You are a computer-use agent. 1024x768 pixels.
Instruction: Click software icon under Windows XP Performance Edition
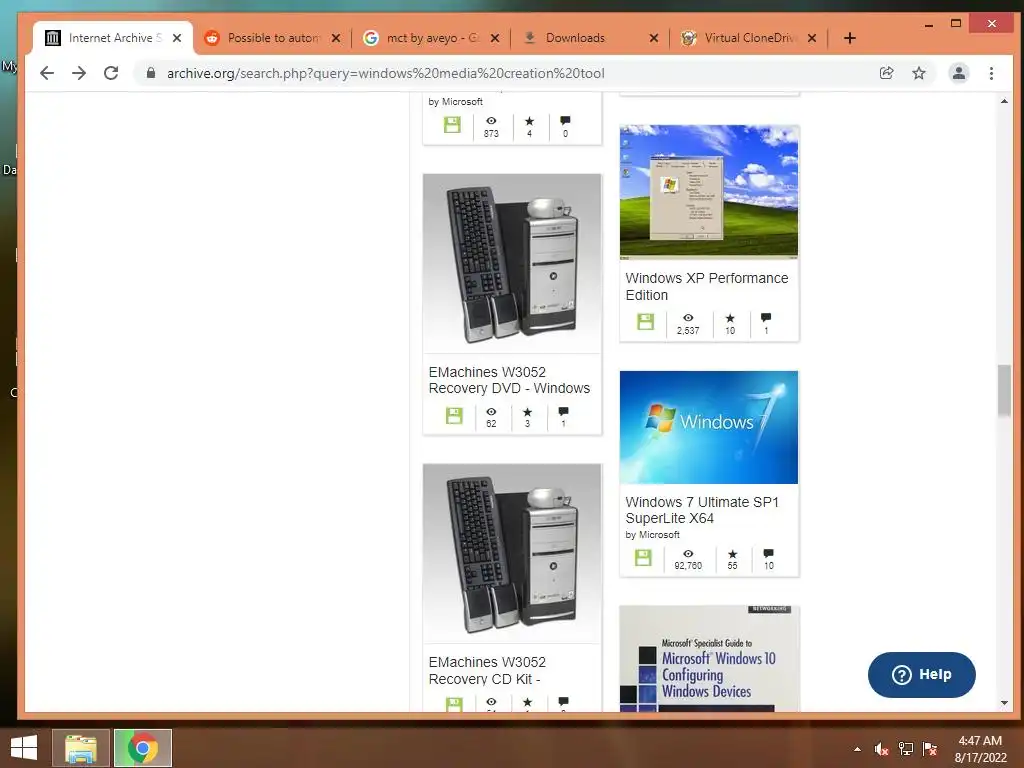(645, 321)
